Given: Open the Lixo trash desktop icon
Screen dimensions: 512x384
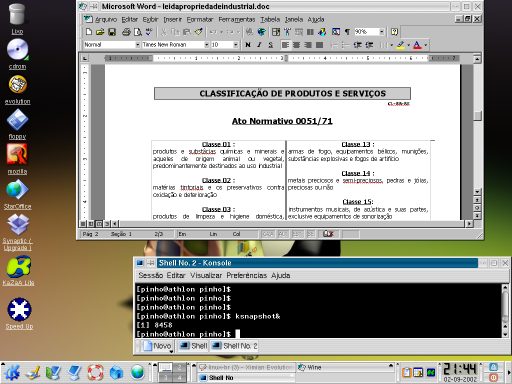Looking at the screenshot, I should point(17,19).
